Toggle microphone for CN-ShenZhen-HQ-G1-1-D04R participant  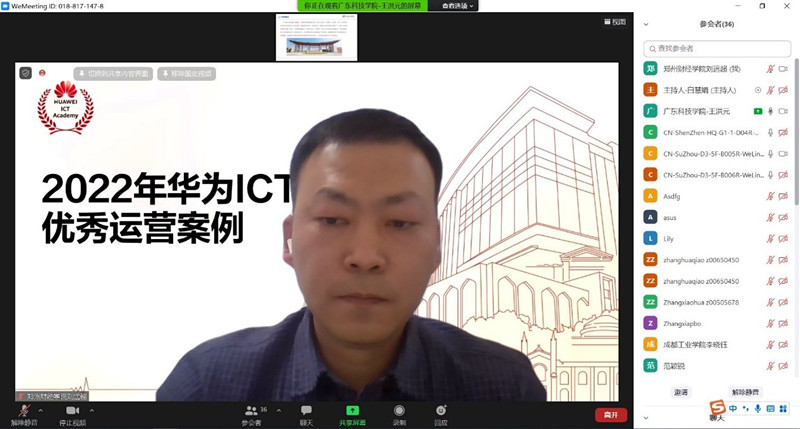770,132
